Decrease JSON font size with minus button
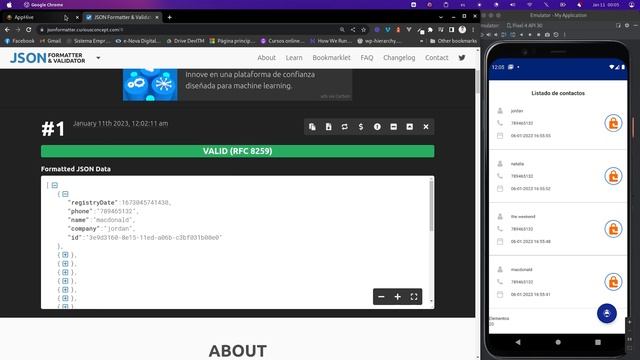Image resolution: width=640 pixels, height=360 pixels. (x=381, y=297)
